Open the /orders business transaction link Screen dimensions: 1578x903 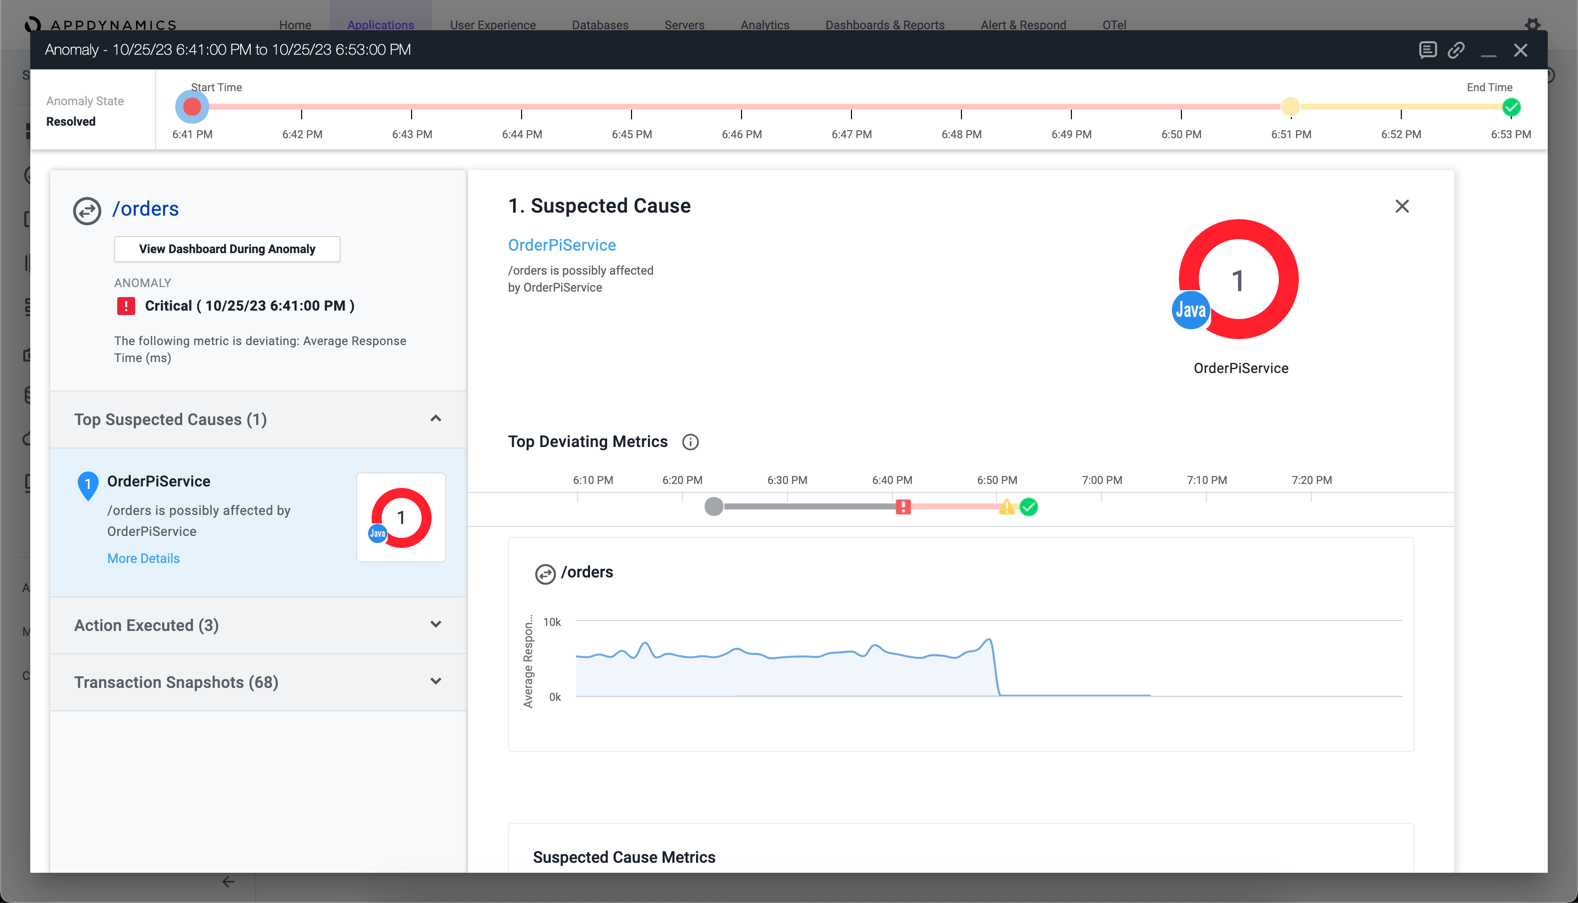pyautogui.click(x=146, y=209)
